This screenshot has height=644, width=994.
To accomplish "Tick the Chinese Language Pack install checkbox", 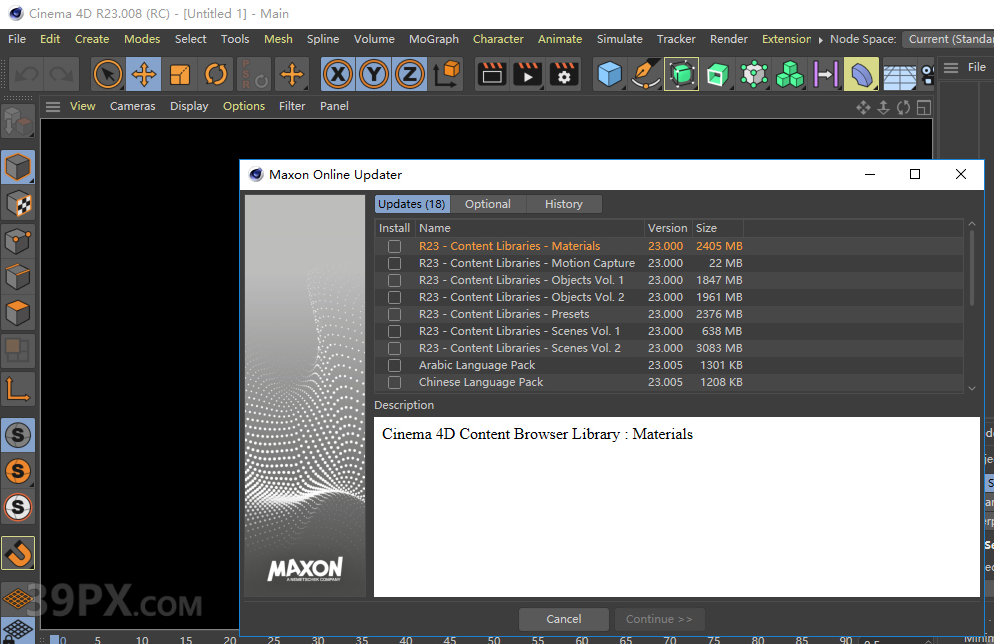I will [x=395, y=382].
